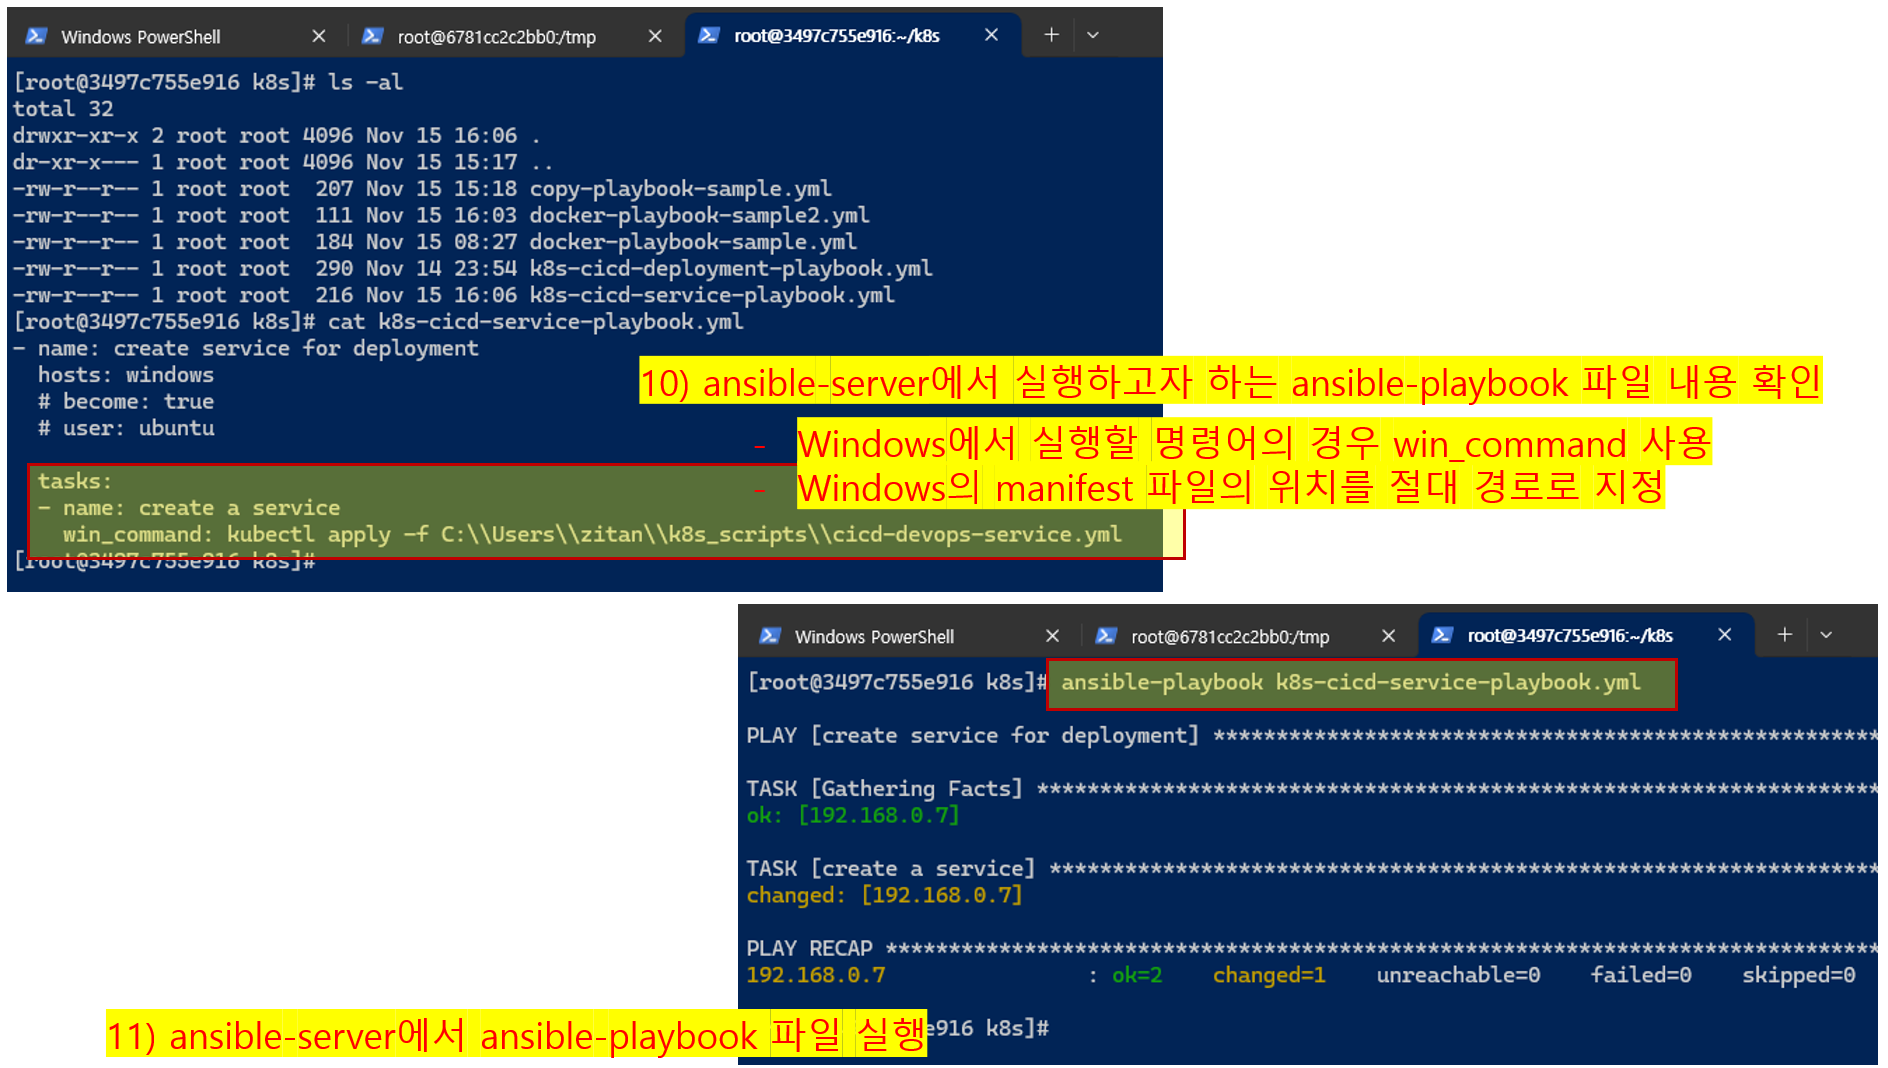Click PowerShell icon on /tmp tab, bottom terminal
Viewport: 1888px width, 1068px height.
[x=1106, y=636]
